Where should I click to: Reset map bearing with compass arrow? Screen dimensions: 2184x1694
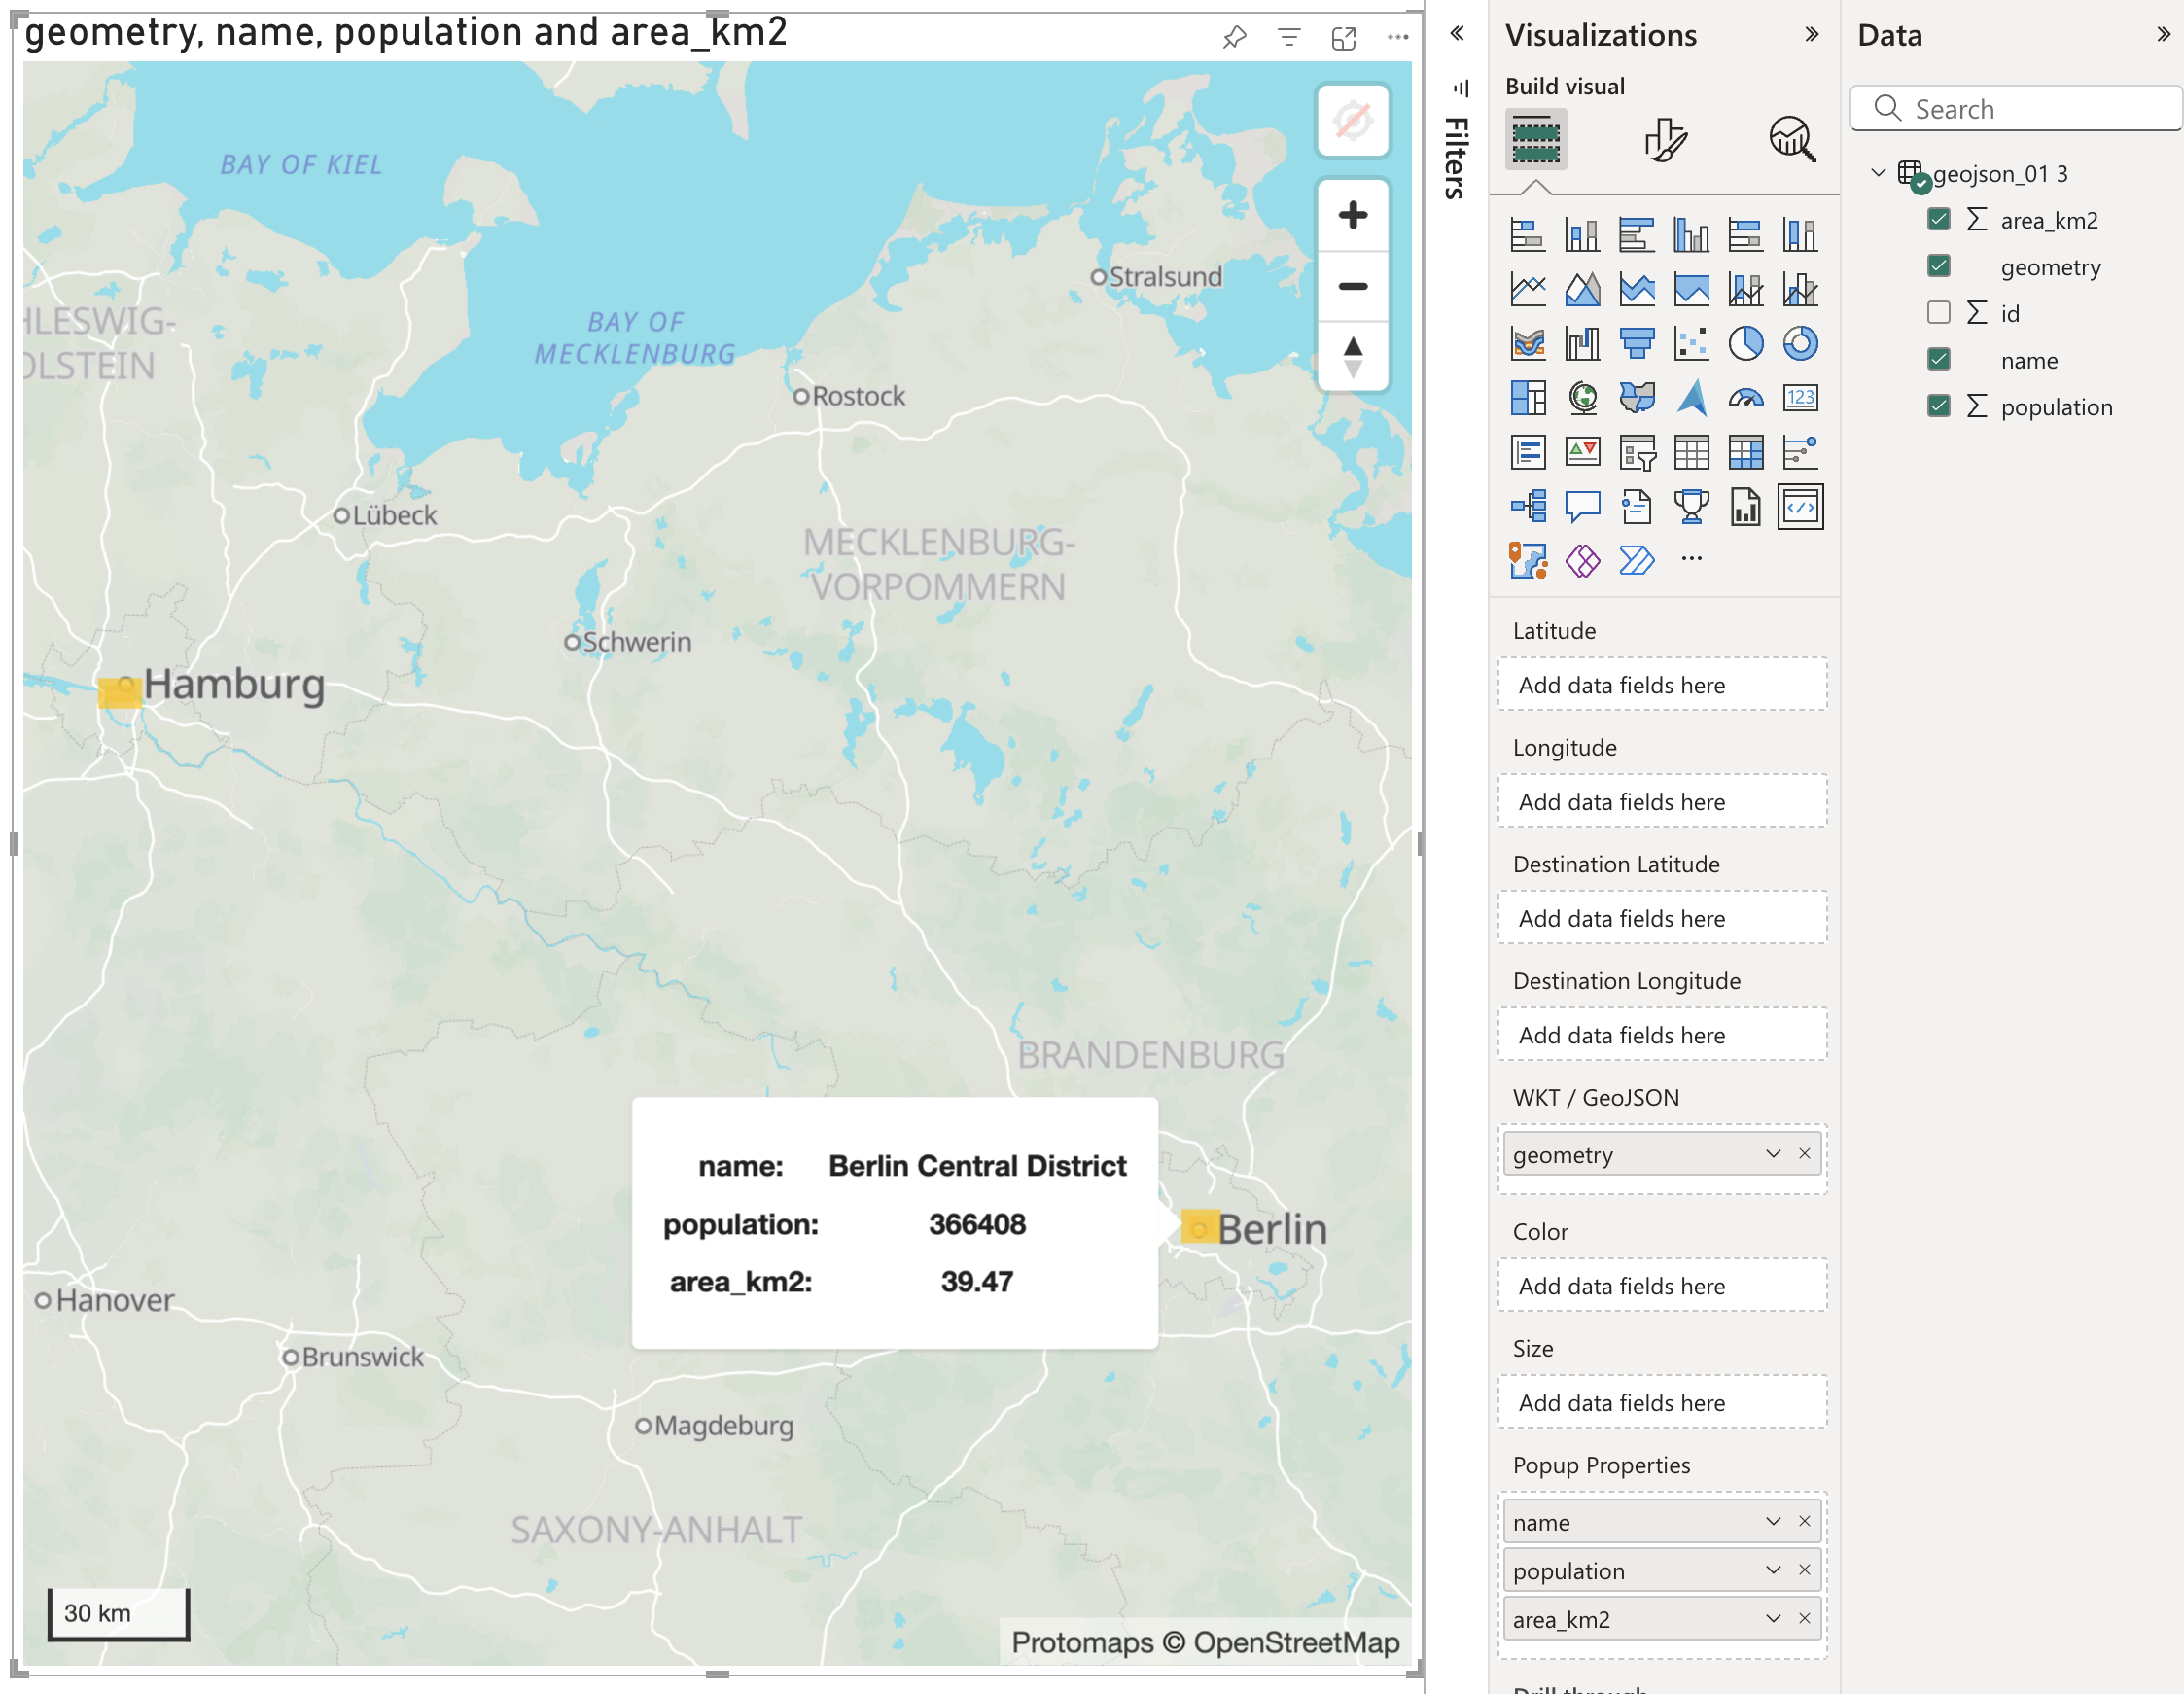tap(1352, 356)
